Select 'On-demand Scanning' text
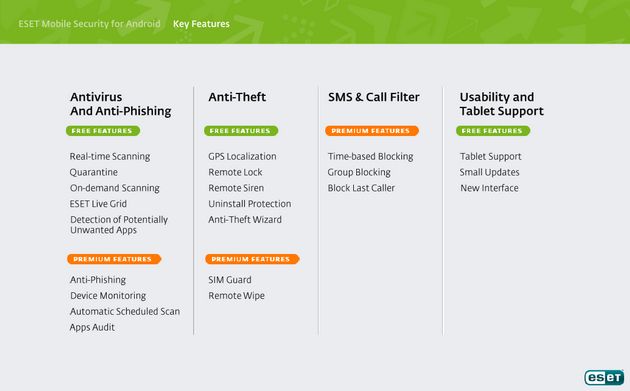 [x=115, y=188]
